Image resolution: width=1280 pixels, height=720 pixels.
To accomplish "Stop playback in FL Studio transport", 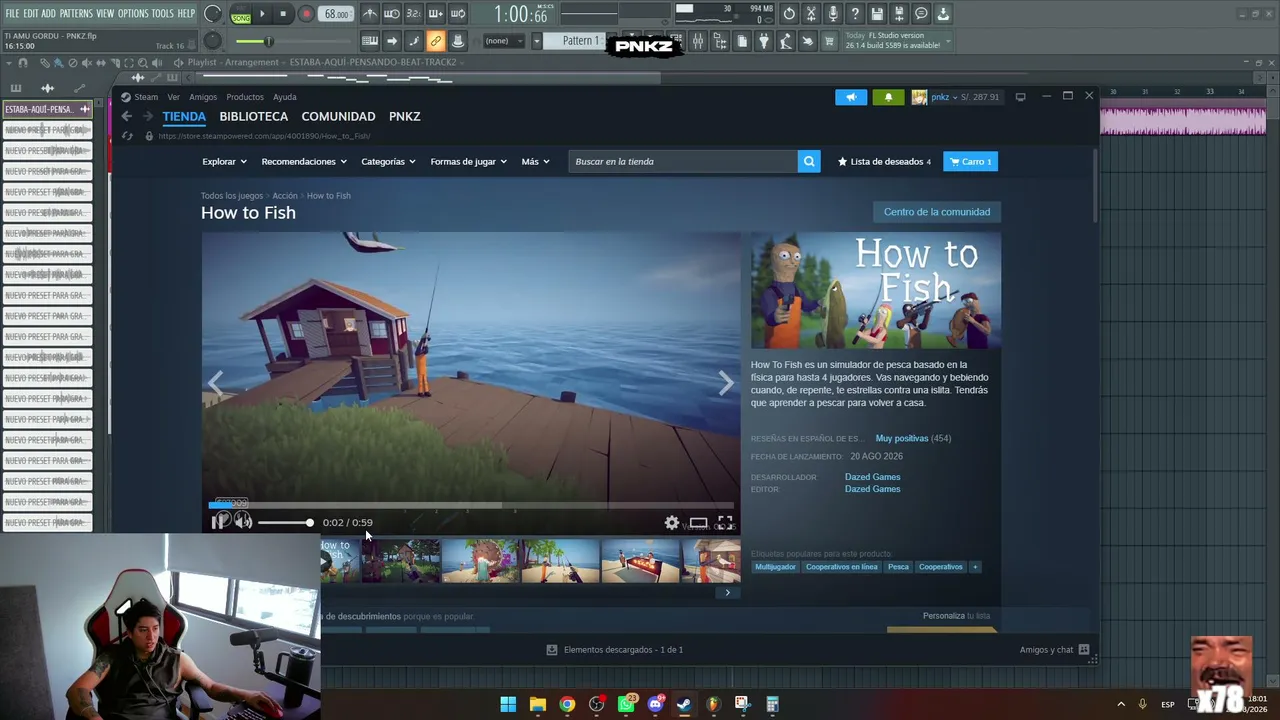I will pos(284,14).
